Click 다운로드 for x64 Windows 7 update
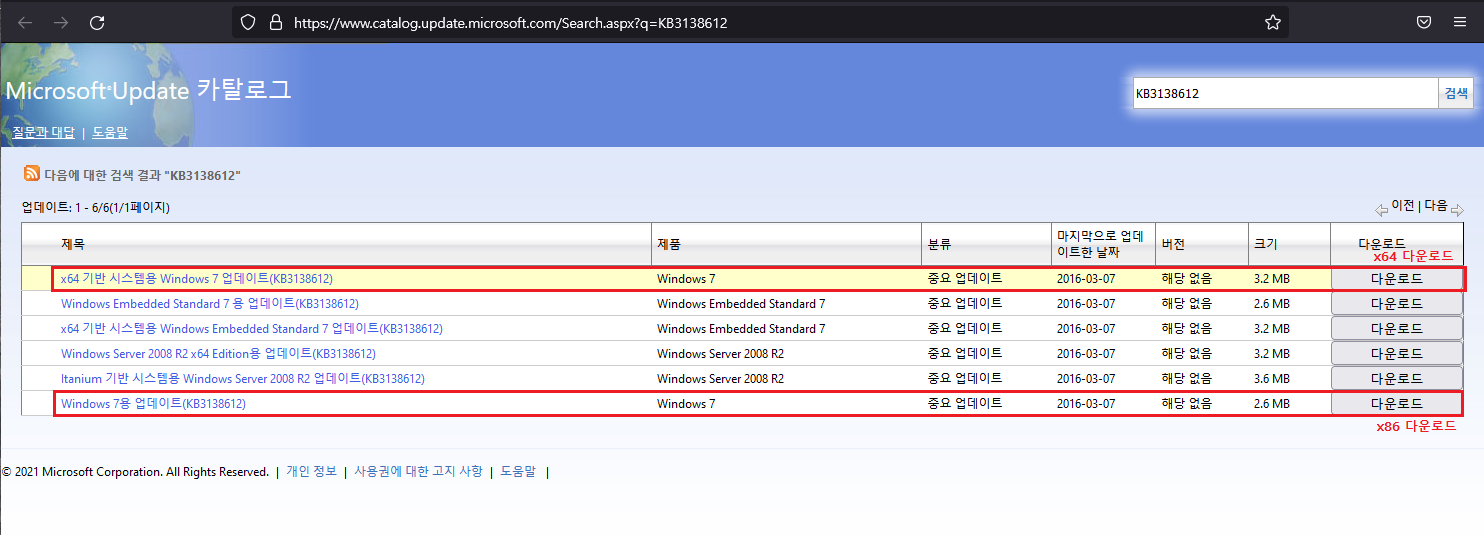Viewport: 1484px width, 535px height. click(1396, 278)
